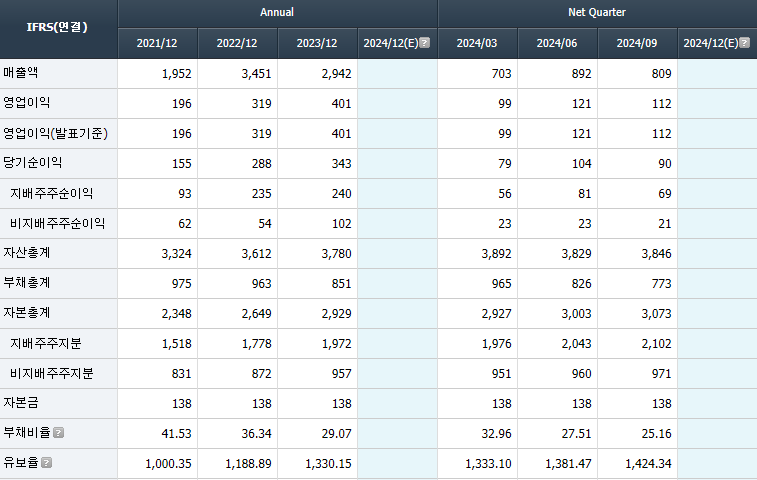Select the 자산총계 row label
The height and width of the screenshot is (480, 757).
[27, 253]
